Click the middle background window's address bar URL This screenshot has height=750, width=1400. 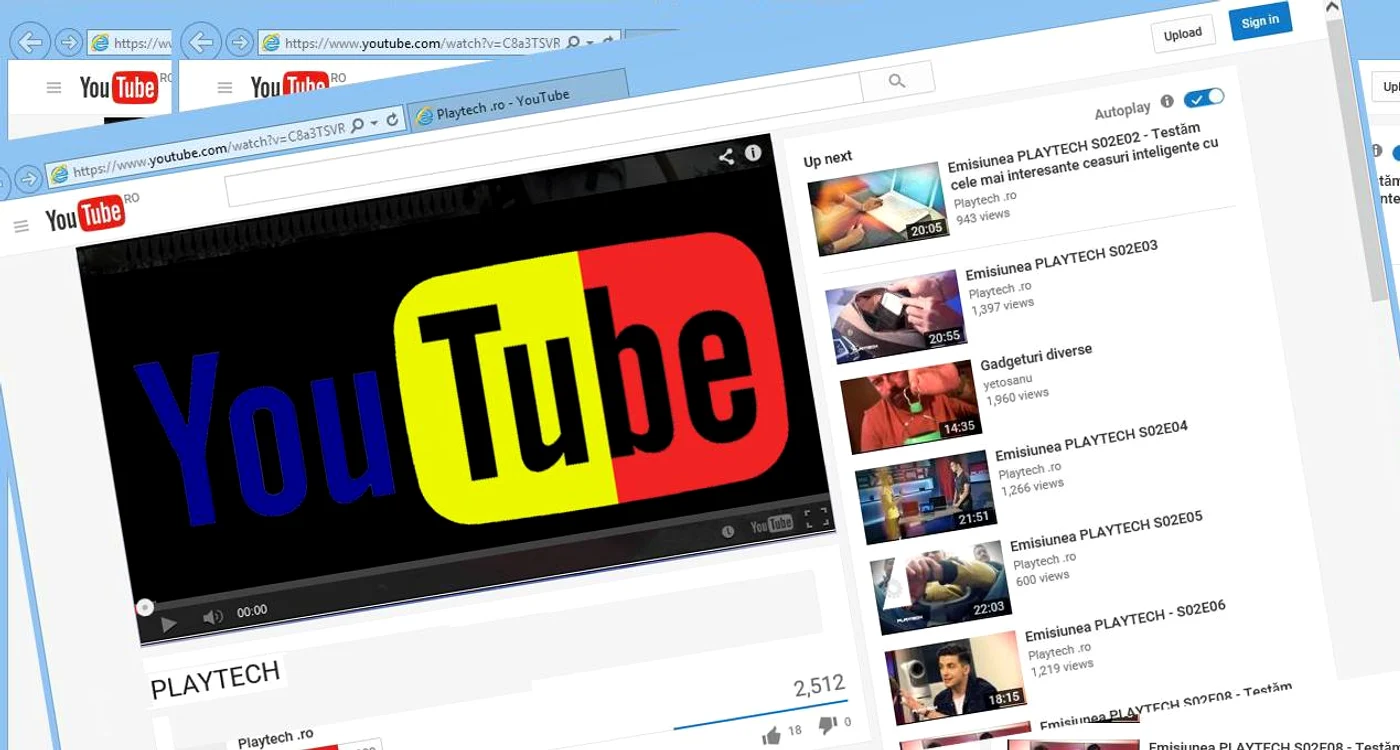(x=422, y=43)
